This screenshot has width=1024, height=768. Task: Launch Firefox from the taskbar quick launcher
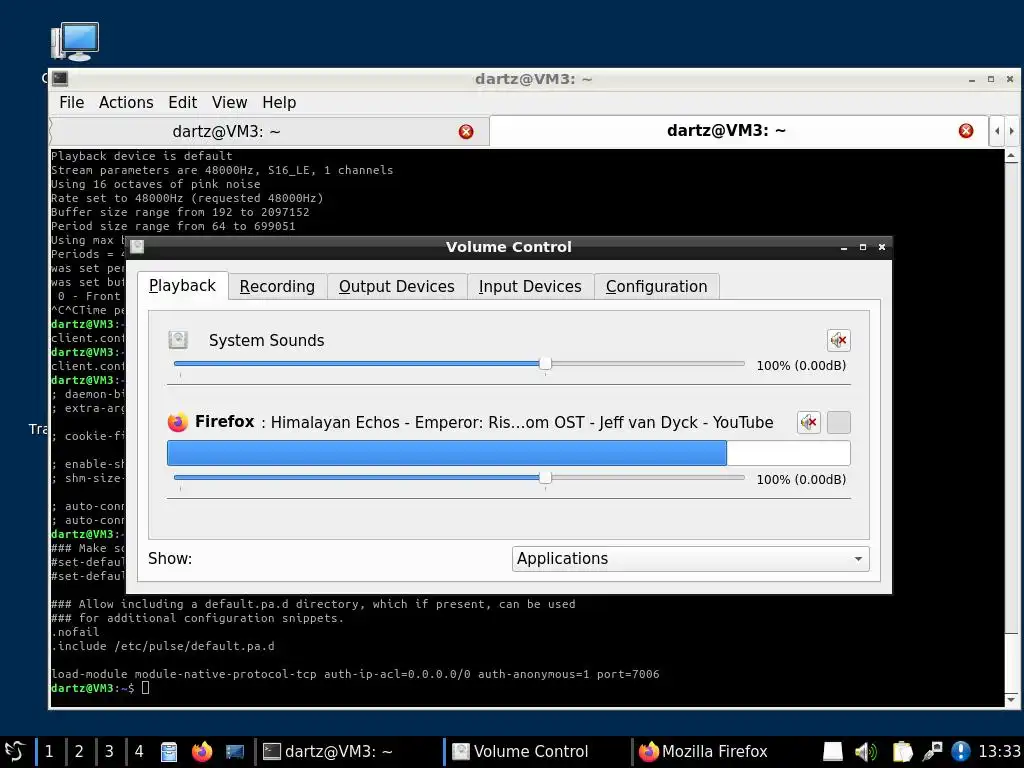click(202, 752)
